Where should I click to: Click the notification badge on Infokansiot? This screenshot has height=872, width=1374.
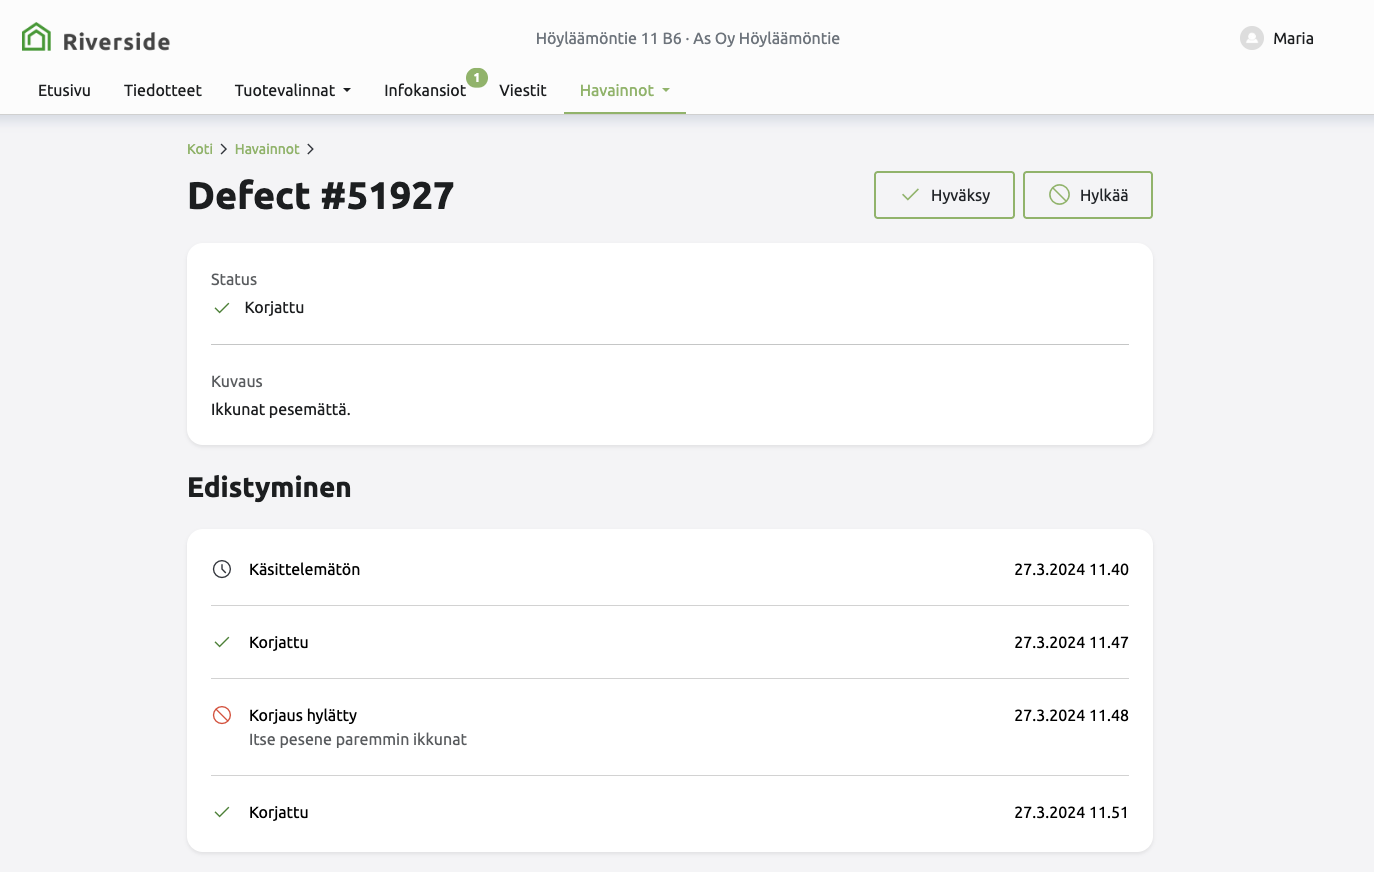pyautogui.click(x=477, y=78)
